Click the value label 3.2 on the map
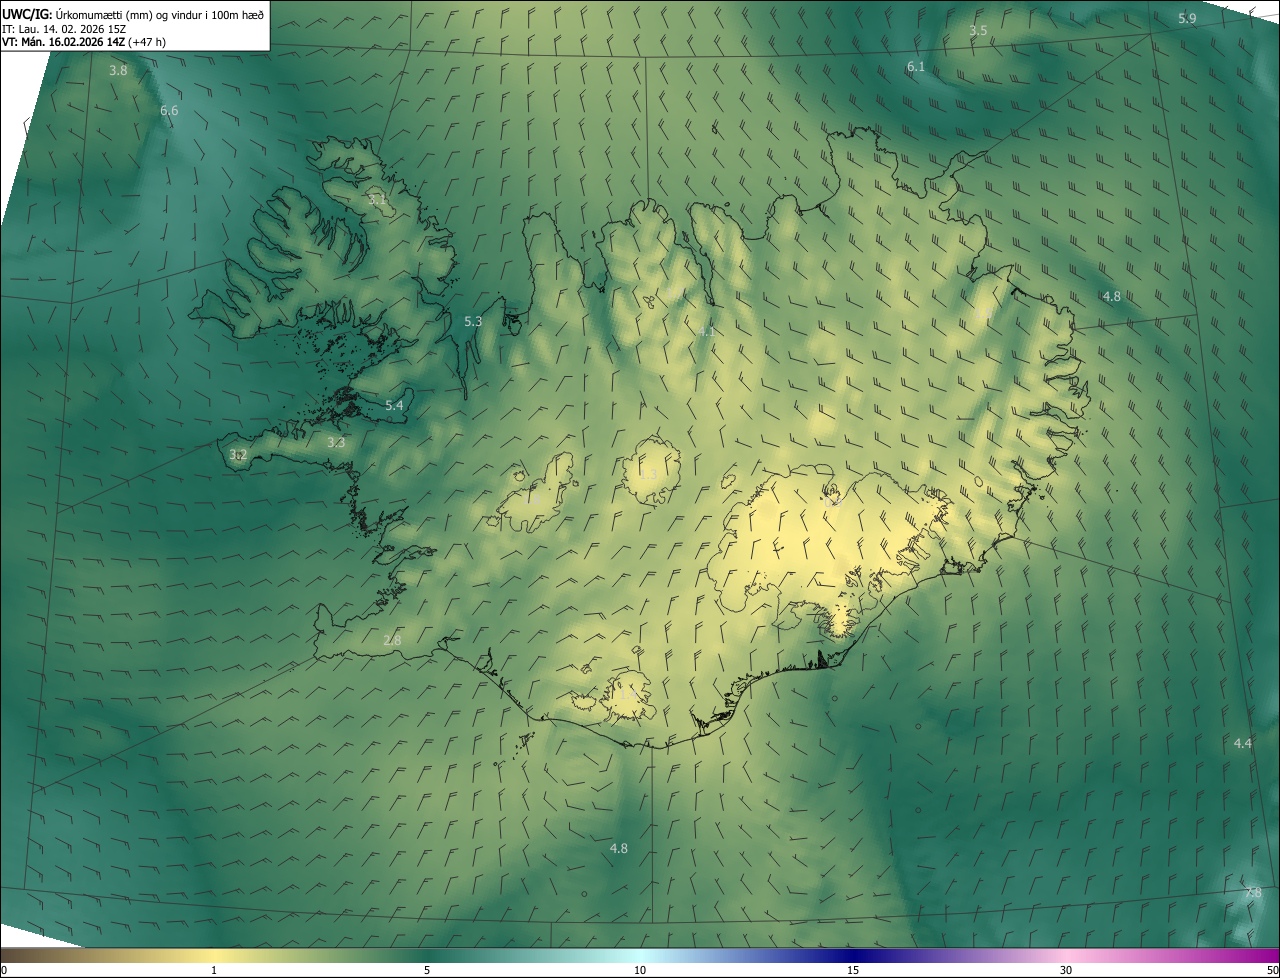1280x978 pixels. point(238,454)
